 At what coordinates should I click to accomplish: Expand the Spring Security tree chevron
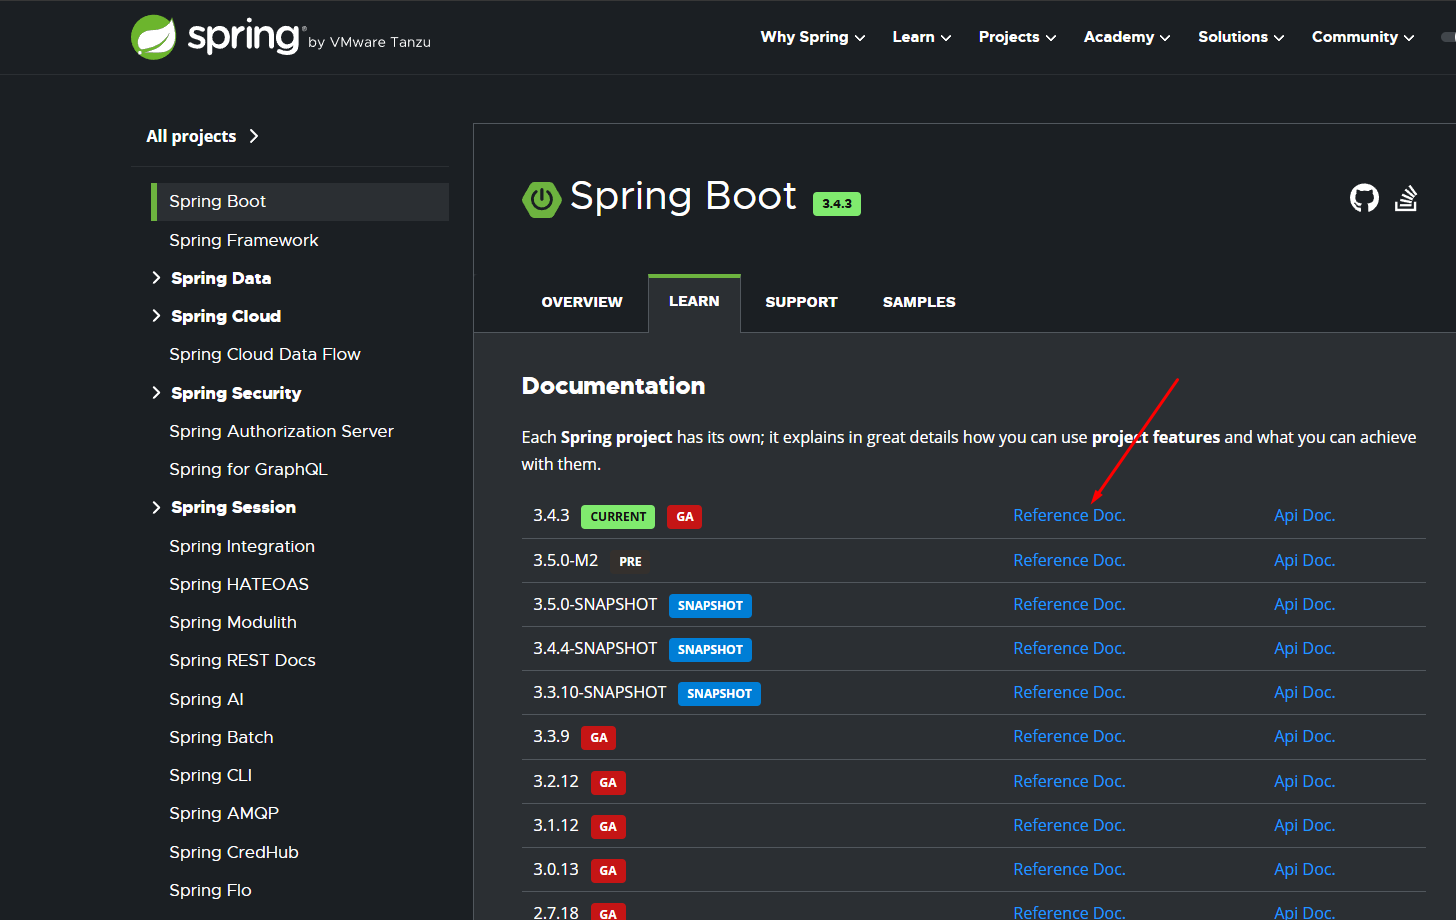click(156, 393)
